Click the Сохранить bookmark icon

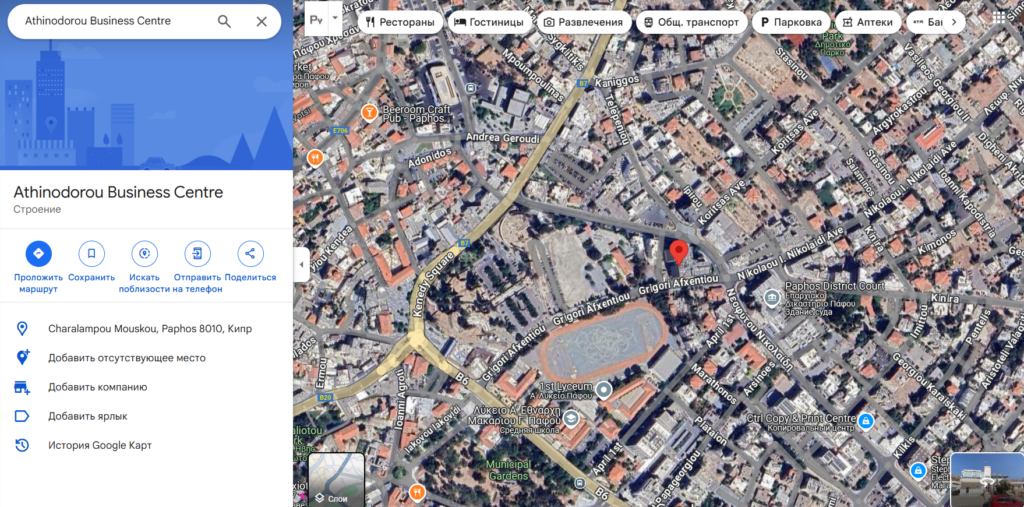coord(91,253)
